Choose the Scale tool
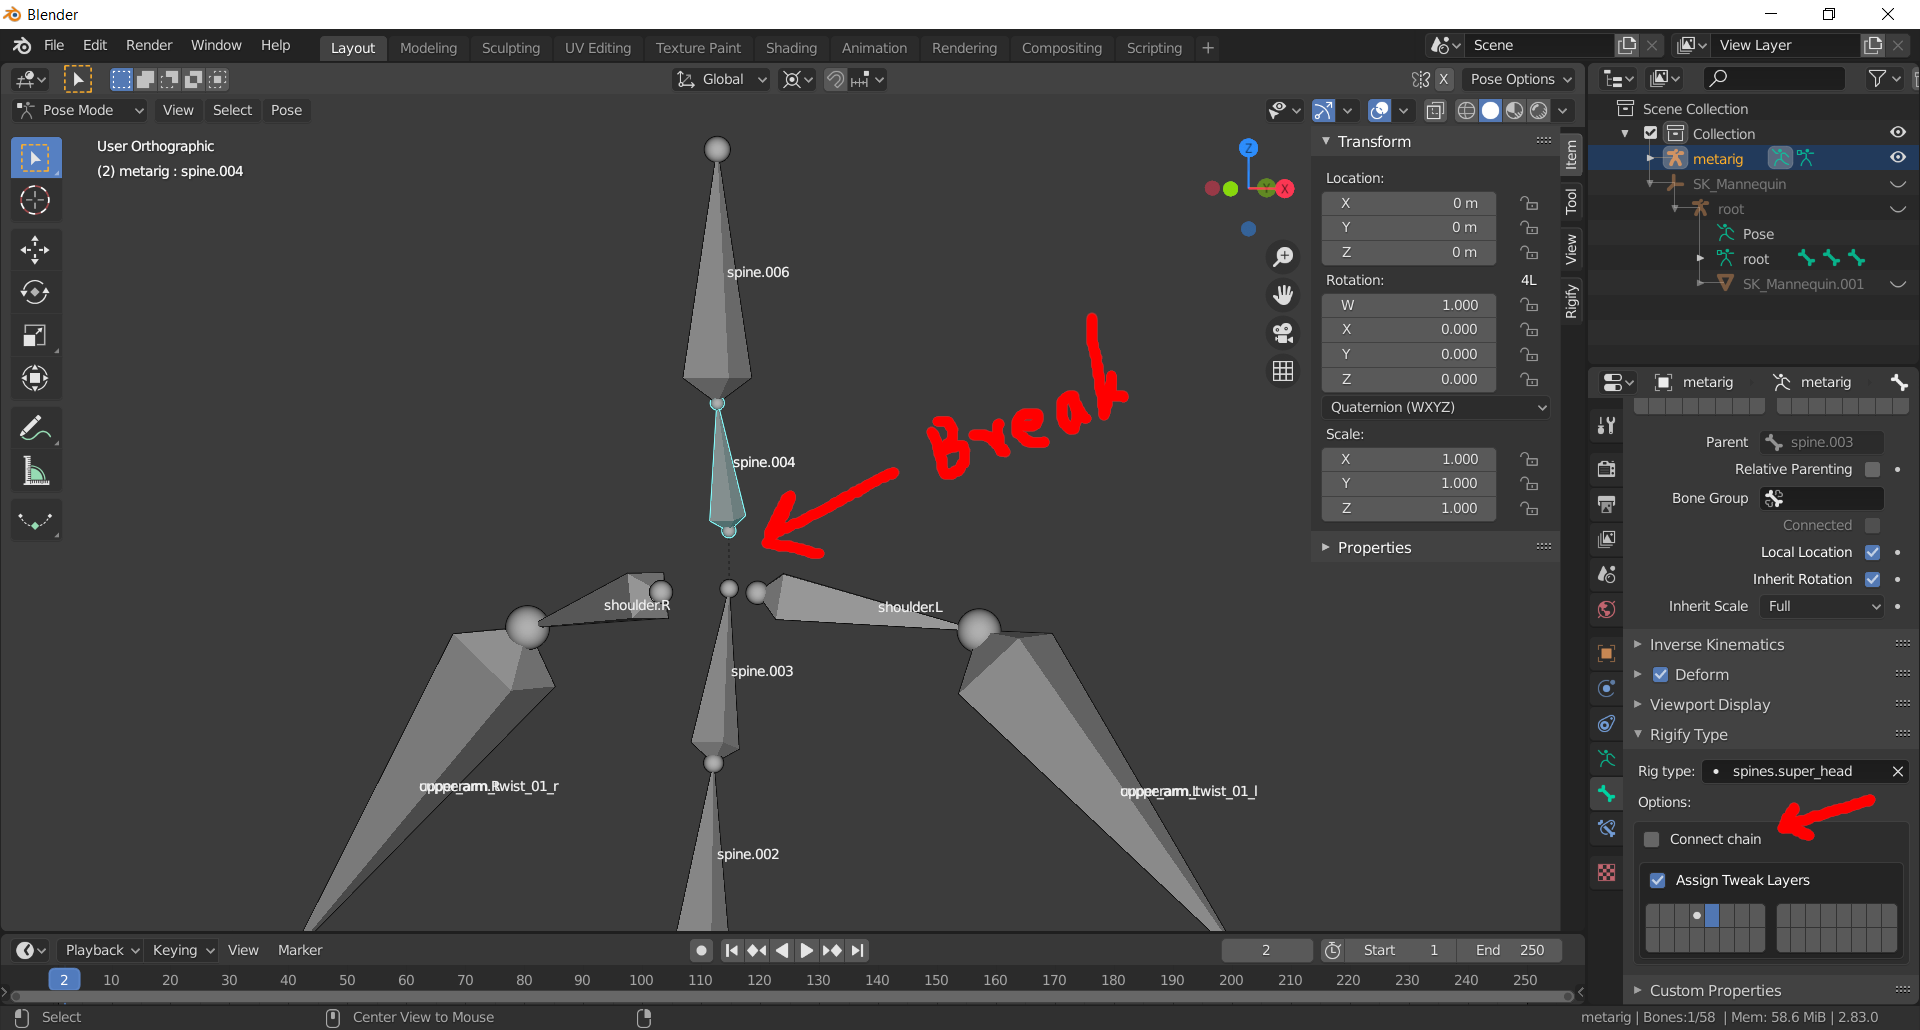Viewport: 1920px width, 1030px height. pos(35,335)
